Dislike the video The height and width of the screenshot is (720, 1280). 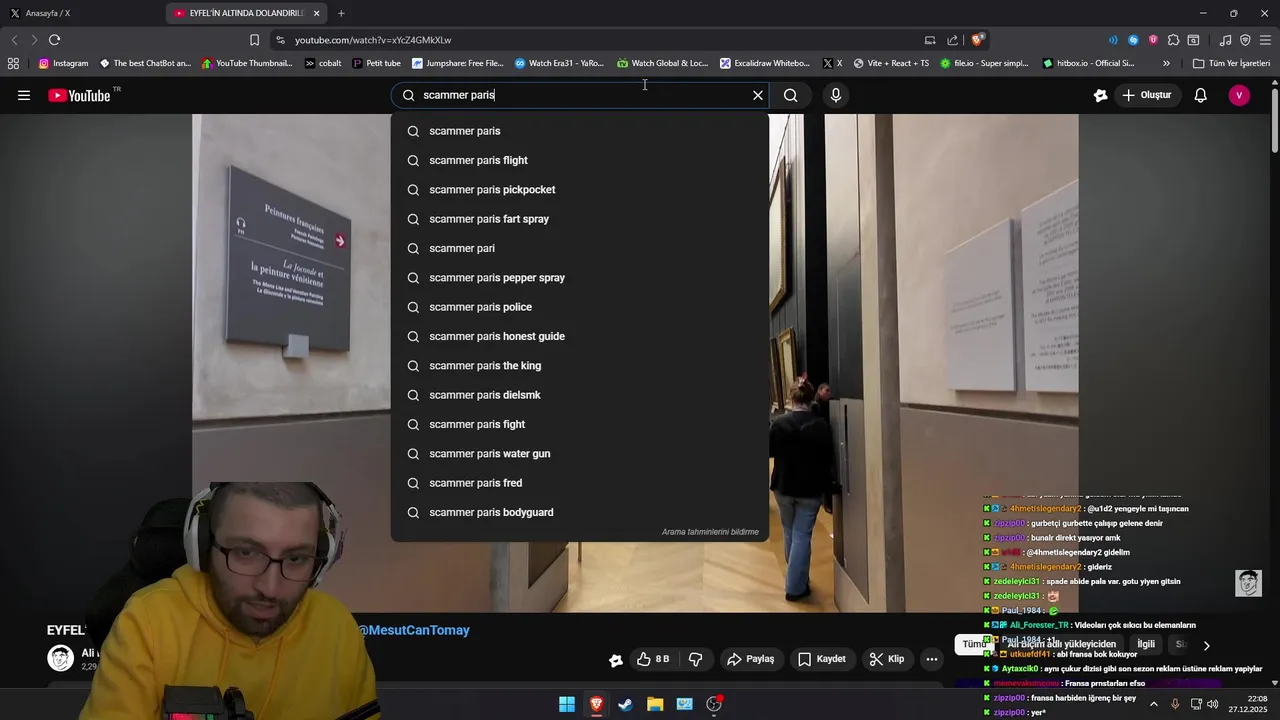click(695, 659)
